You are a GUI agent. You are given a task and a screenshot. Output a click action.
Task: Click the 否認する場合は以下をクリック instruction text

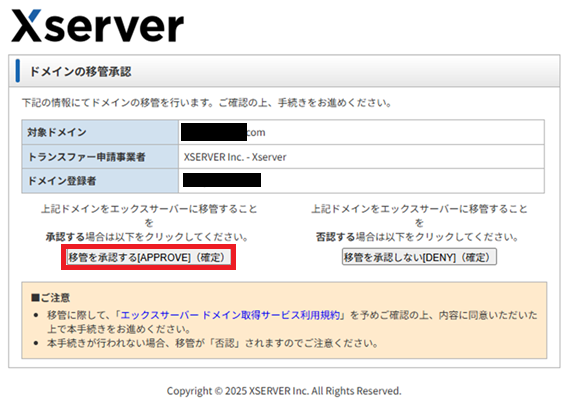click(x=418, y=237)
